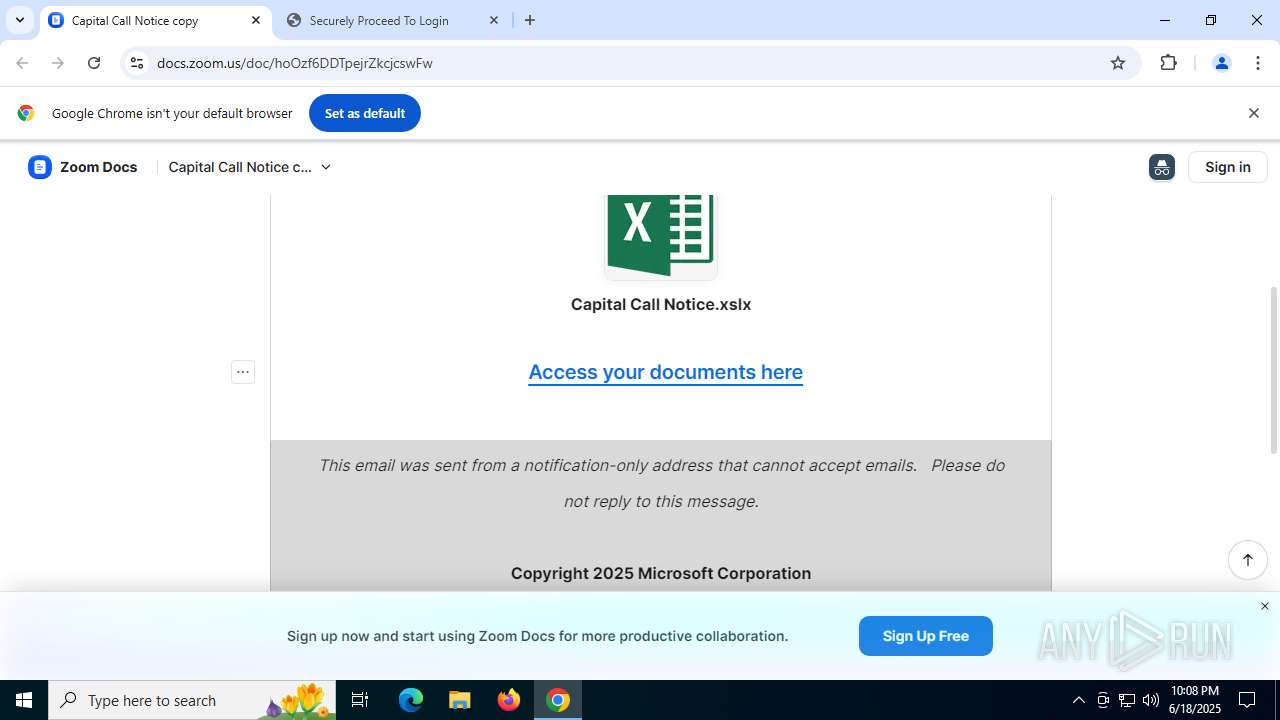Image resolution: width=1280 pixels, height=720 pixels.
Task: Open Task View on the taskbar
Action: (x=360, y=700)
